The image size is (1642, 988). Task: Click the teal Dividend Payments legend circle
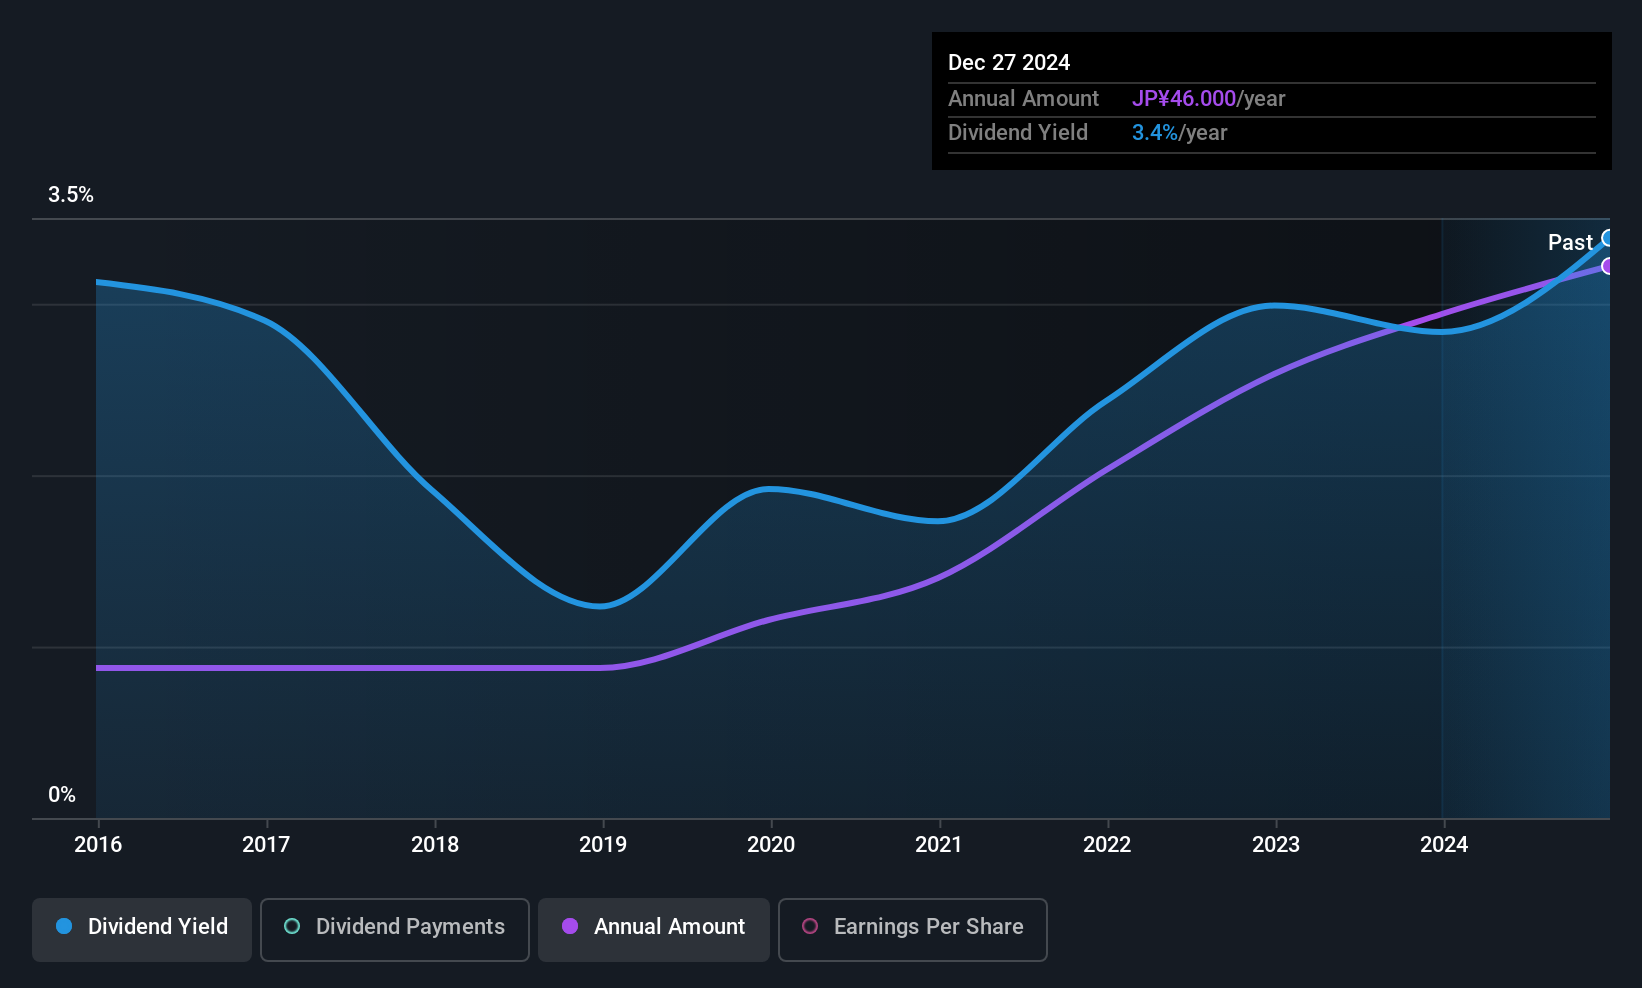tap(291, 927)
